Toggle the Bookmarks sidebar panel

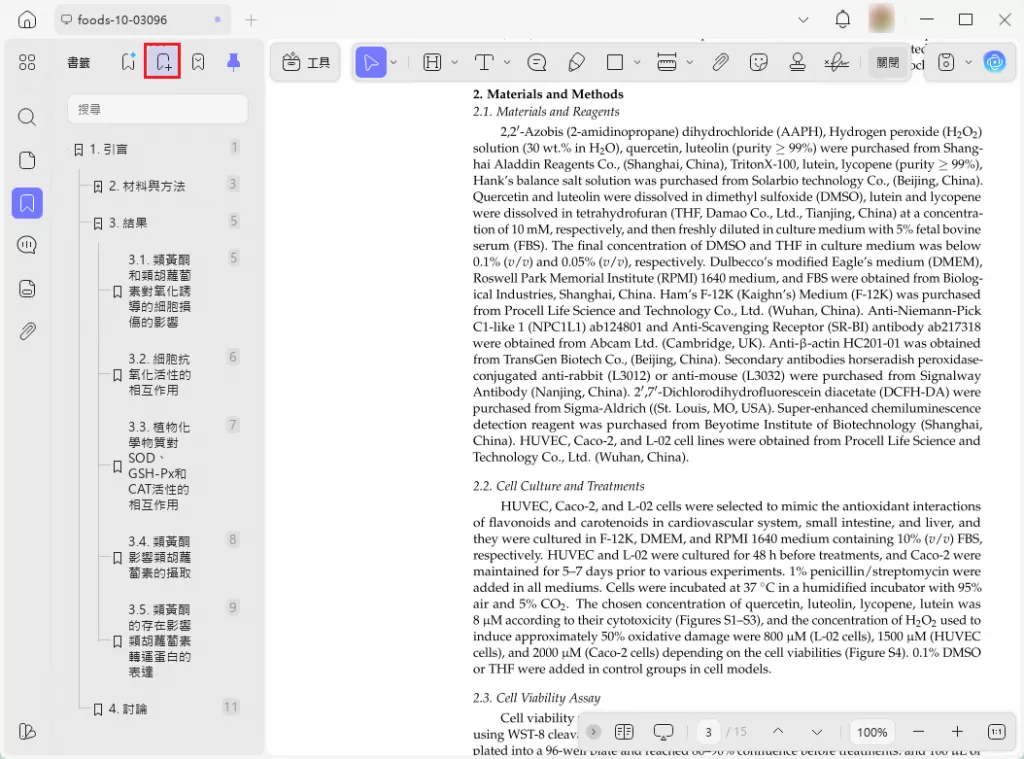pyautogui.click(x=27, y=203)
